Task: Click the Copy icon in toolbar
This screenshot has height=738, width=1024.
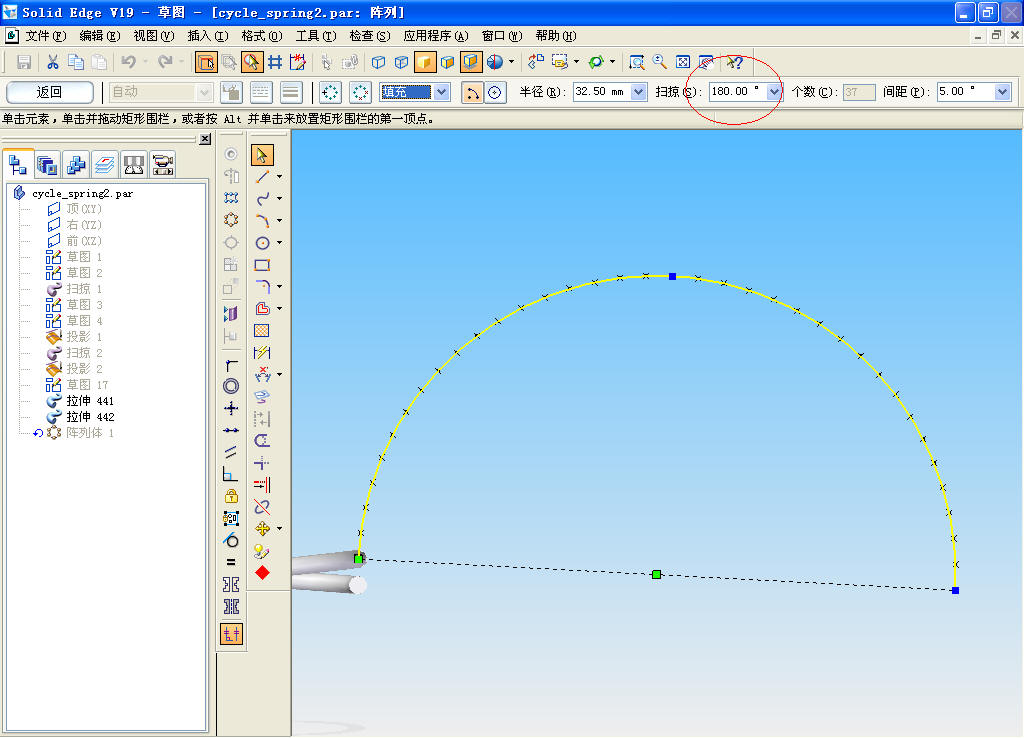Action: [76, 62]
